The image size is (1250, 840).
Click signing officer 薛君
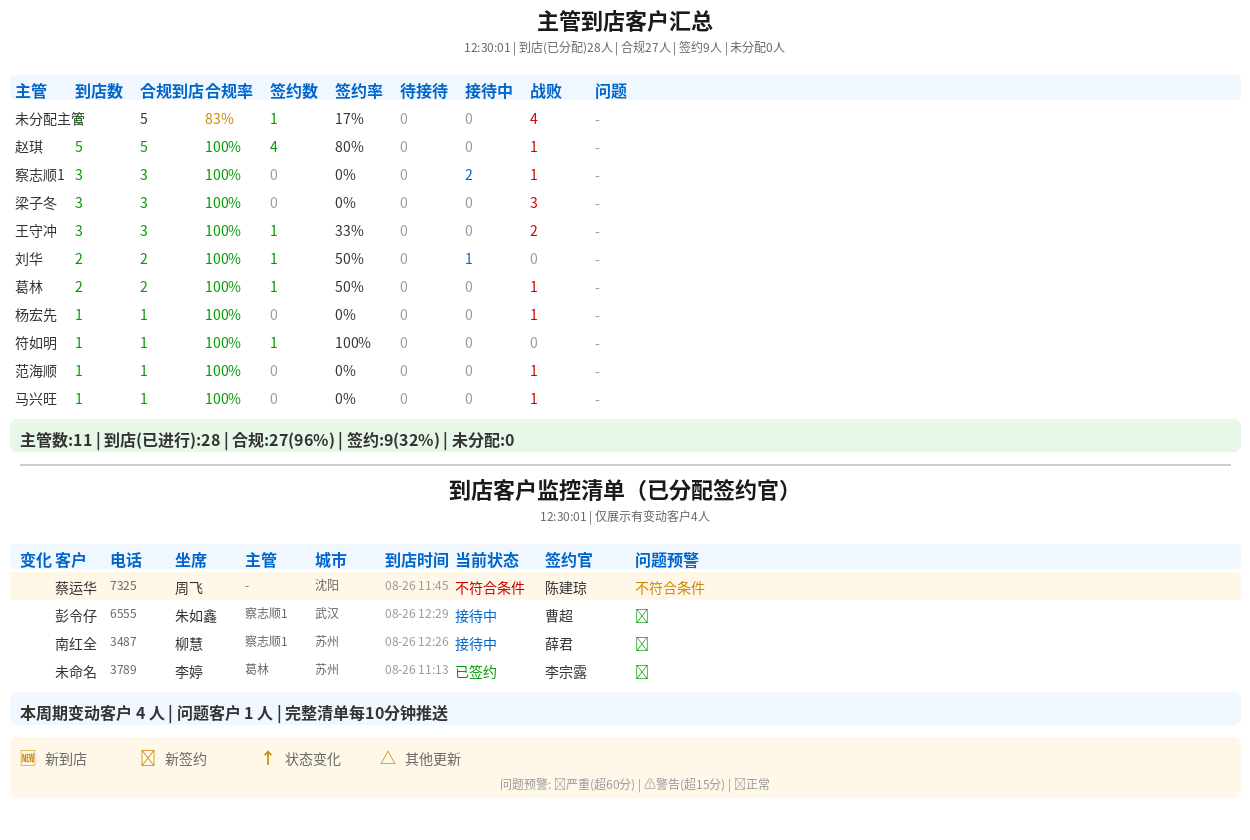[x=559, y=644]
